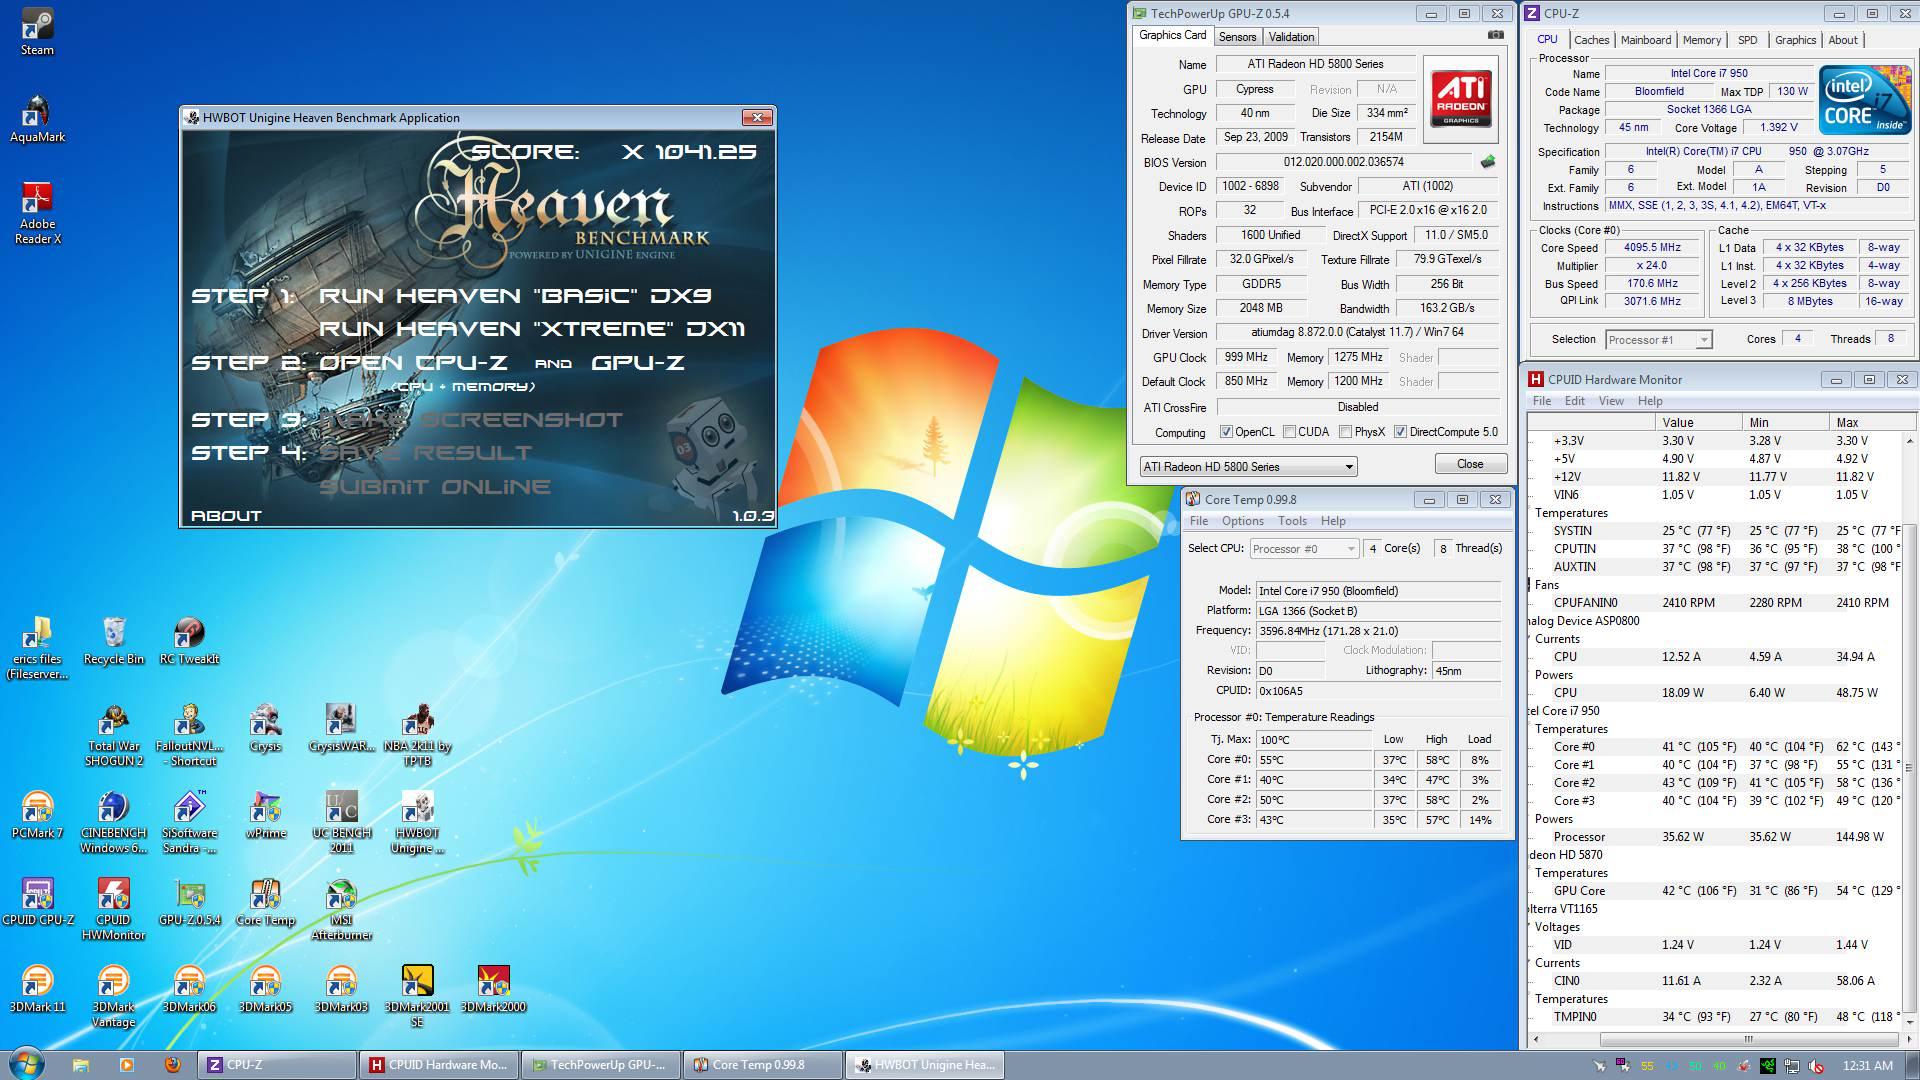Open the Tools menu in Core Temp

1292,521
